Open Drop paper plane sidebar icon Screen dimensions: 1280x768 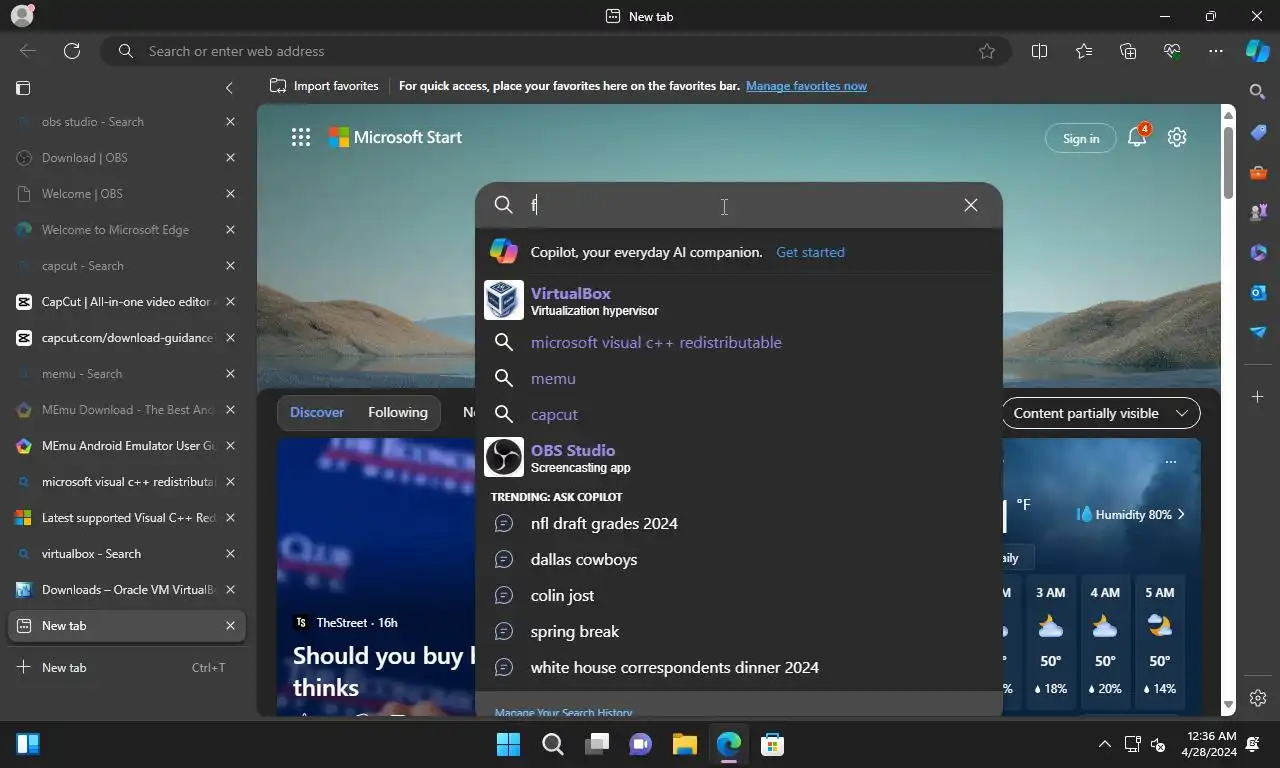pyautogui.click(x=1258, y=332)
